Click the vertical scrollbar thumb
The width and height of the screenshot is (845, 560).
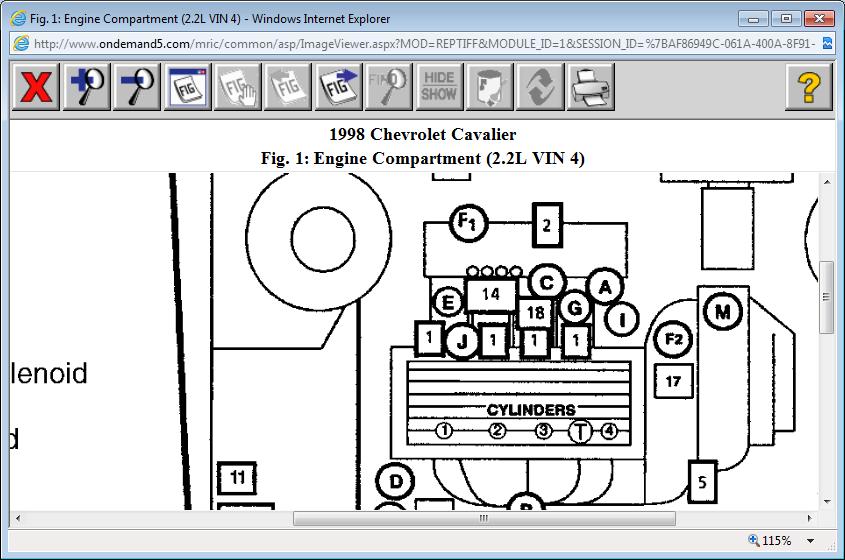827,297
